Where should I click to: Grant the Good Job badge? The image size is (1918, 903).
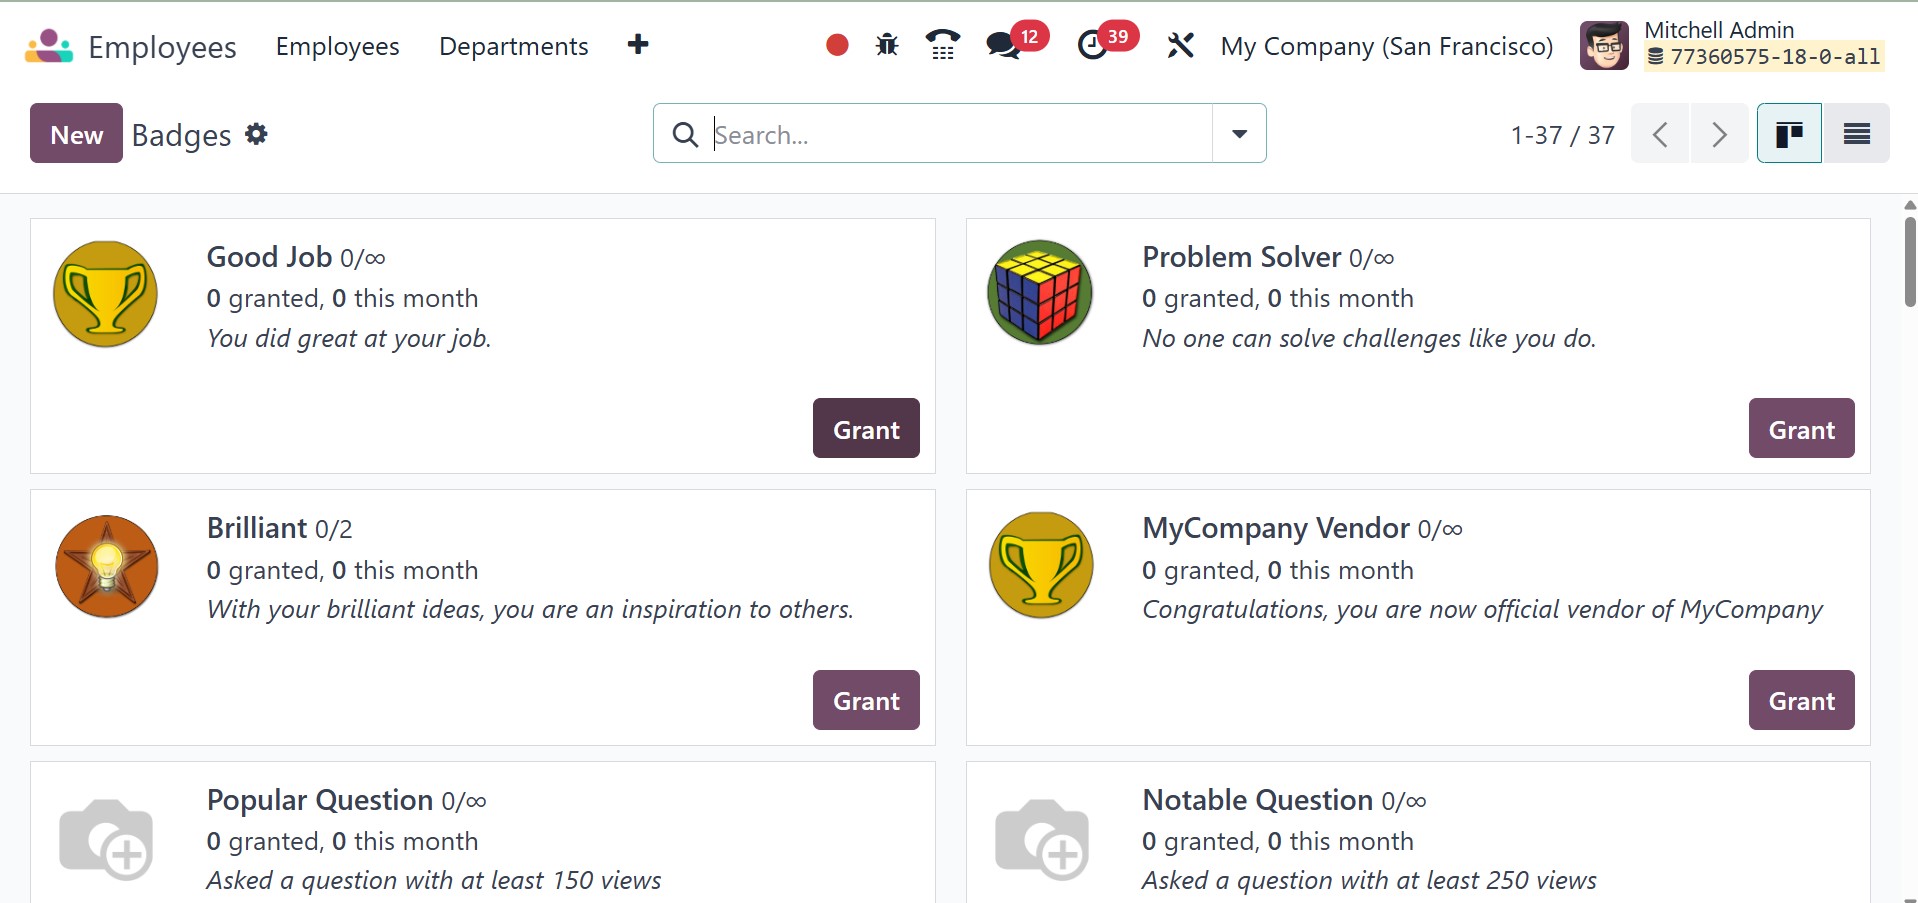(x=866, y=429)
